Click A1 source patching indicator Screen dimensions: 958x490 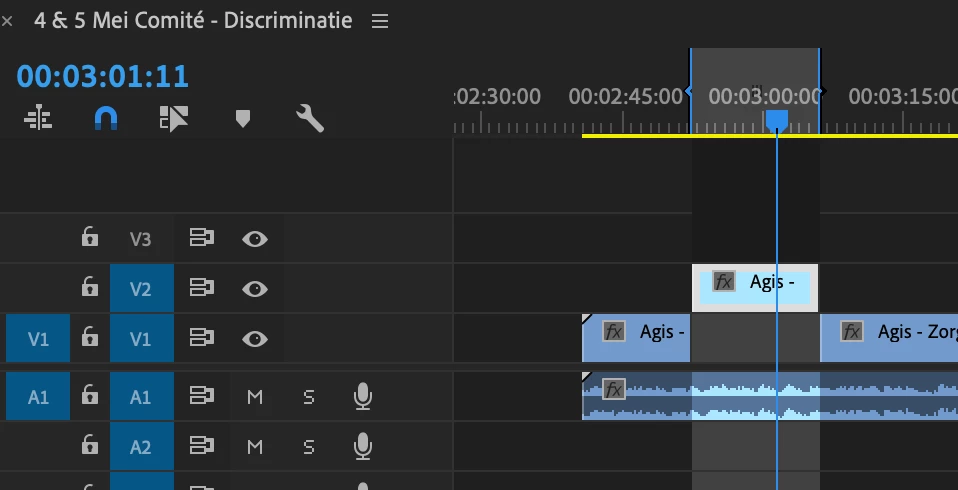[38, 397]
